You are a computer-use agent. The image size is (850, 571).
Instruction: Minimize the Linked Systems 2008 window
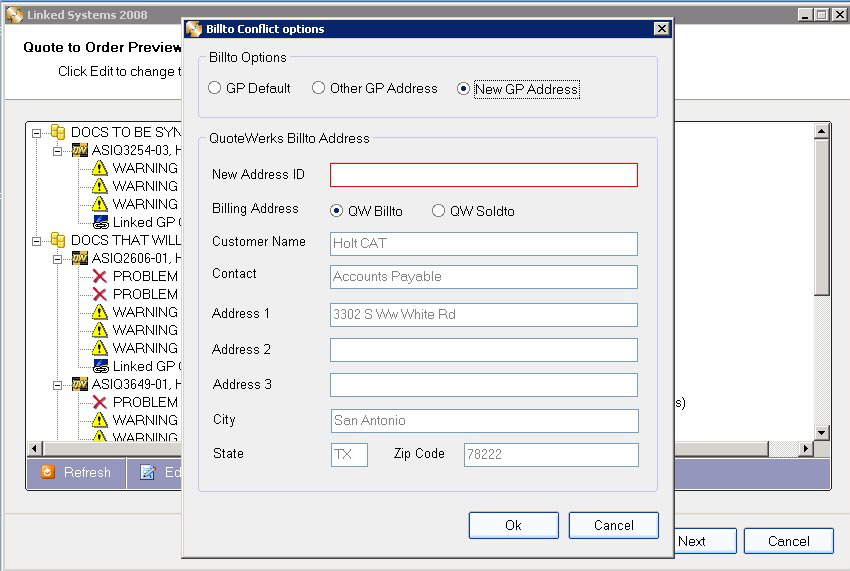(x=806, y=15)
